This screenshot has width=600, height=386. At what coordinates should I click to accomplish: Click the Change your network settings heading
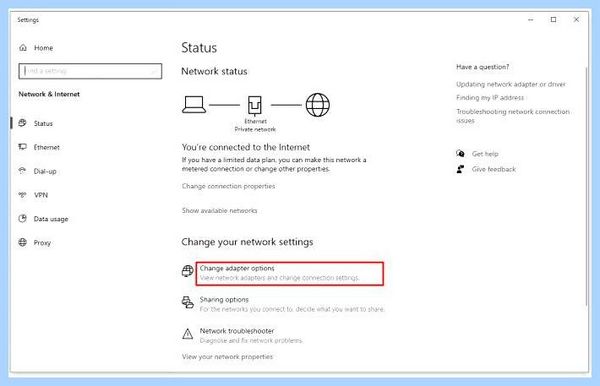[247, 242]
